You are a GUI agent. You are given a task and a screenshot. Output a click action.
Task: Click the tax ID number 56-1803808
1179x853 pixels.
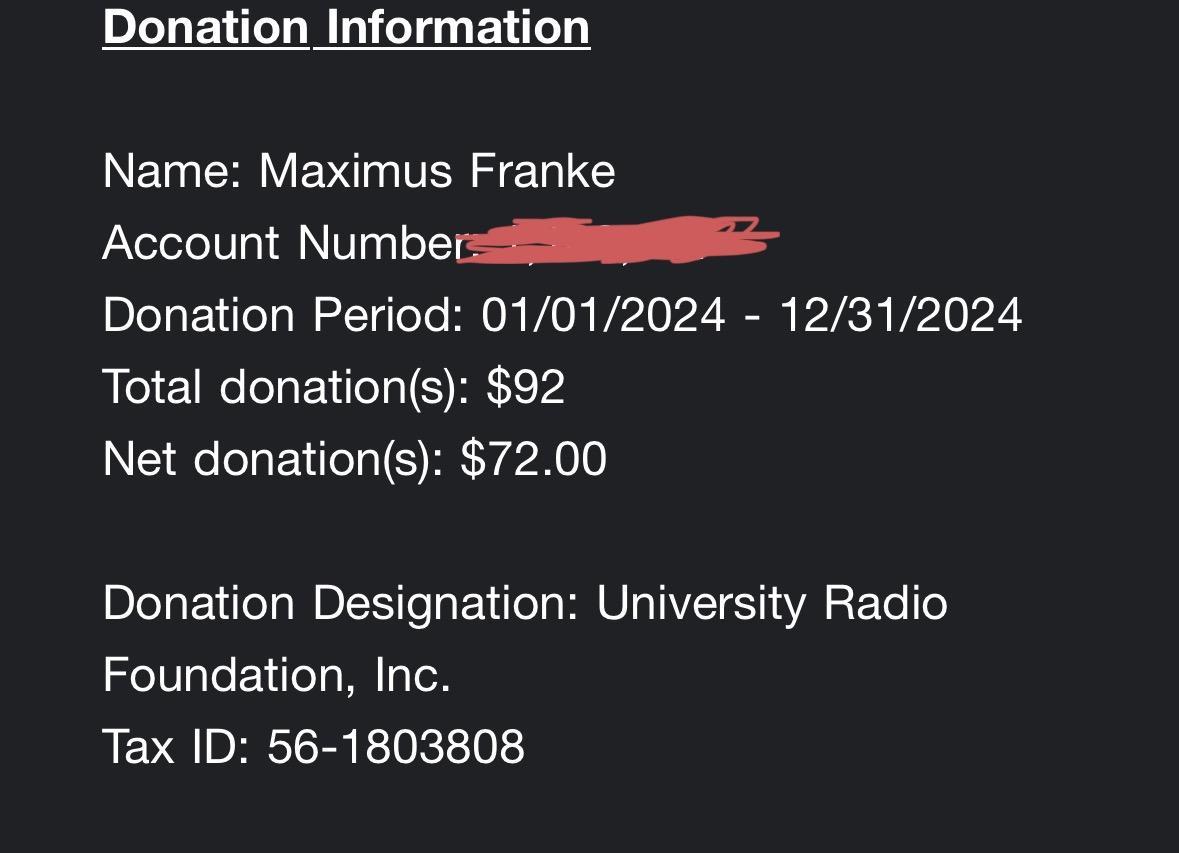click(396, 747)
